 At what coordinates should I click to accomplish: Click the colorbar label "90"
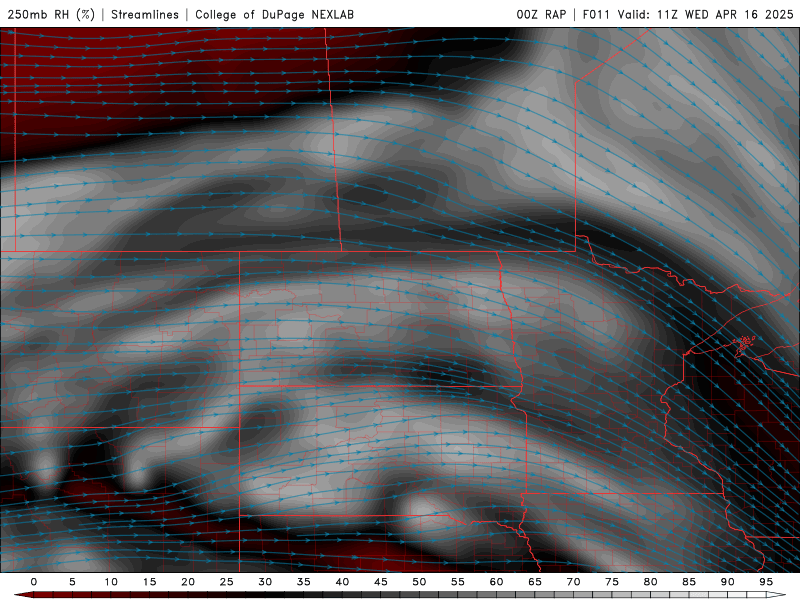click(727, 582)
